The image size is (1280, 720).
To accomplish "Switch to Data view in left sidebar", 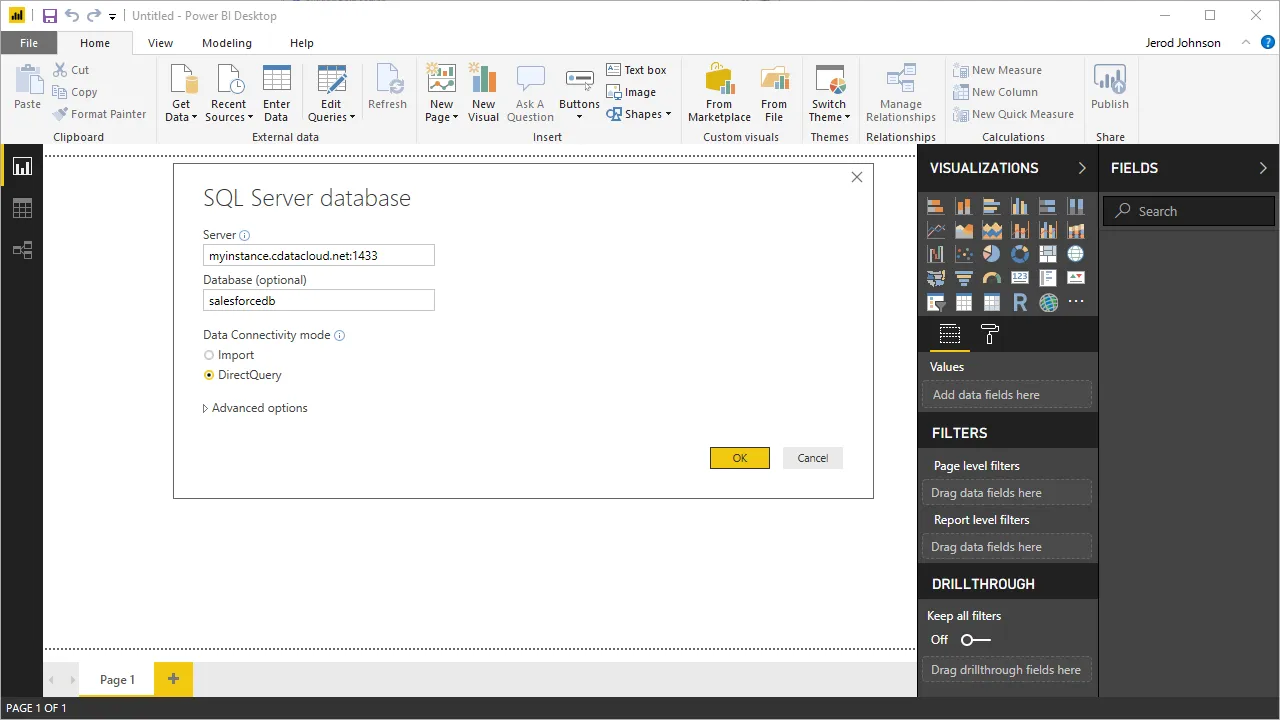I will coord(22,208).
